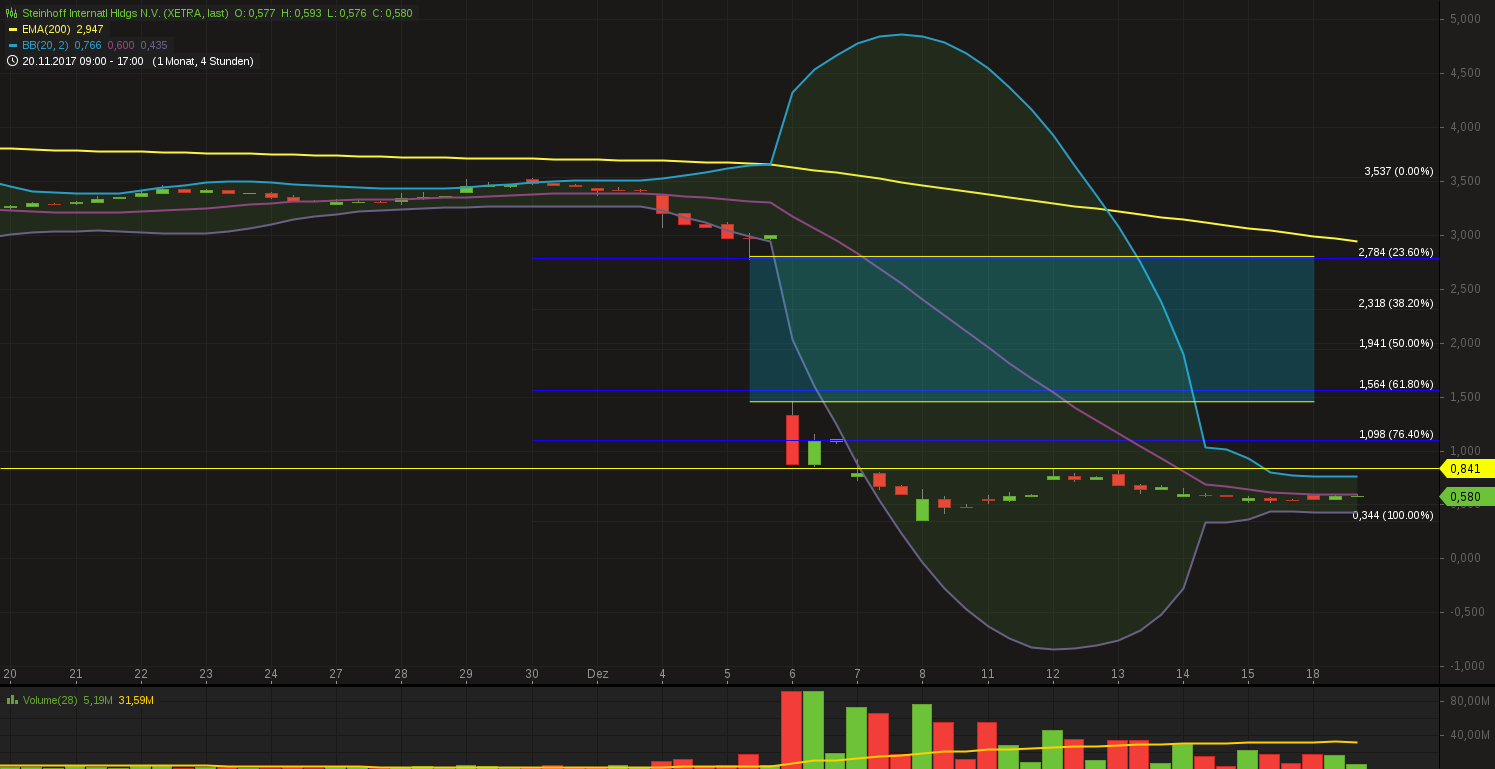
Task: Click the Dez label on the time axis
Action: click(x=597, y=674)
